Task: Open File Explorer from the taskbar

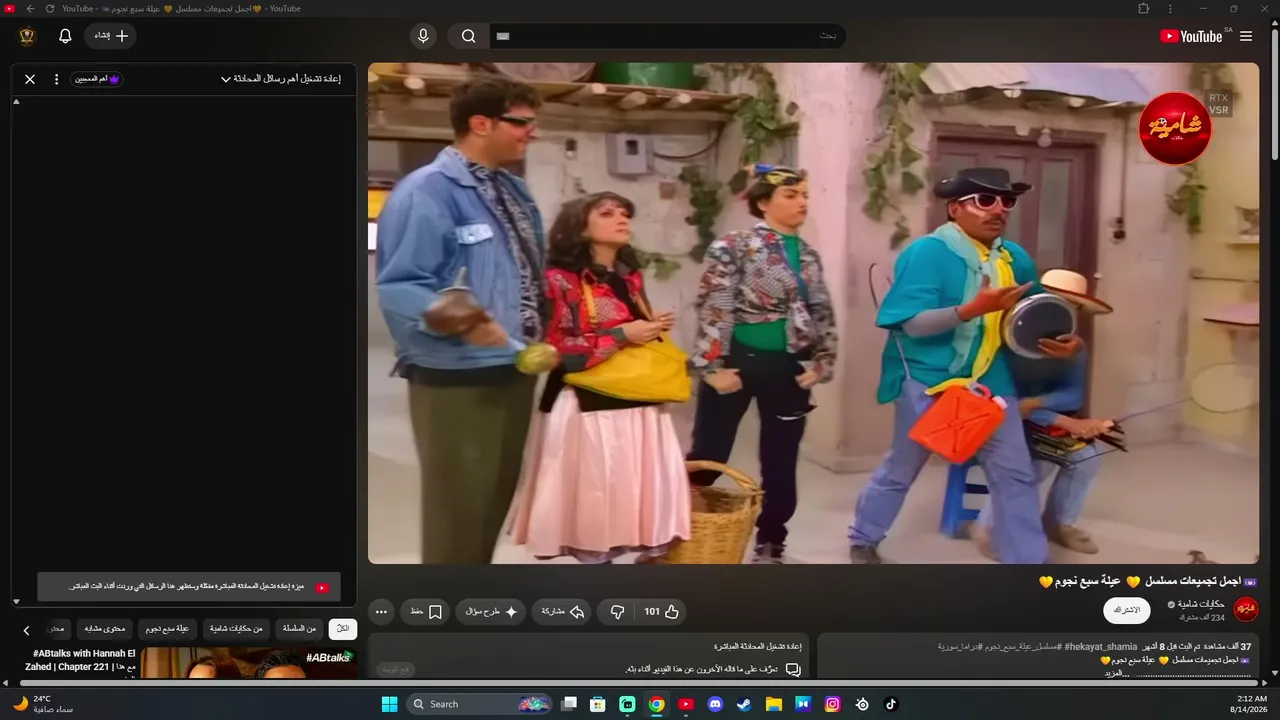Action: click(x=773, y=704)
